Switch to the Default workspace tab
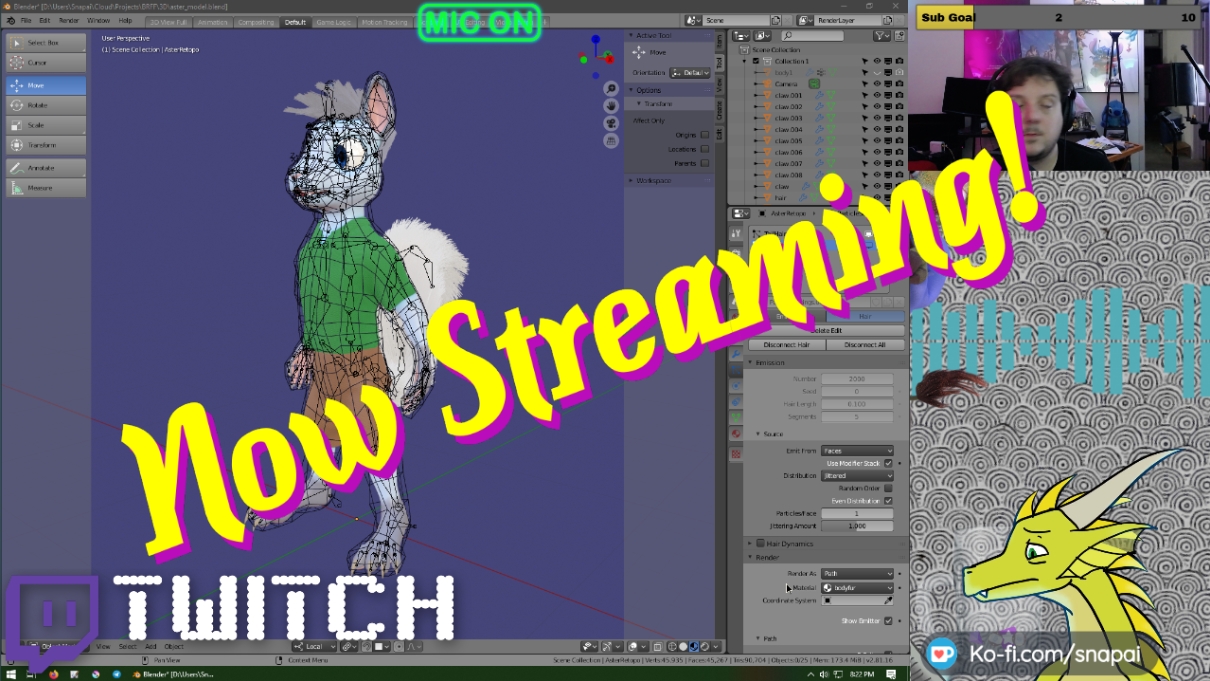The image size is (1210, 681). tap(295, 21)
